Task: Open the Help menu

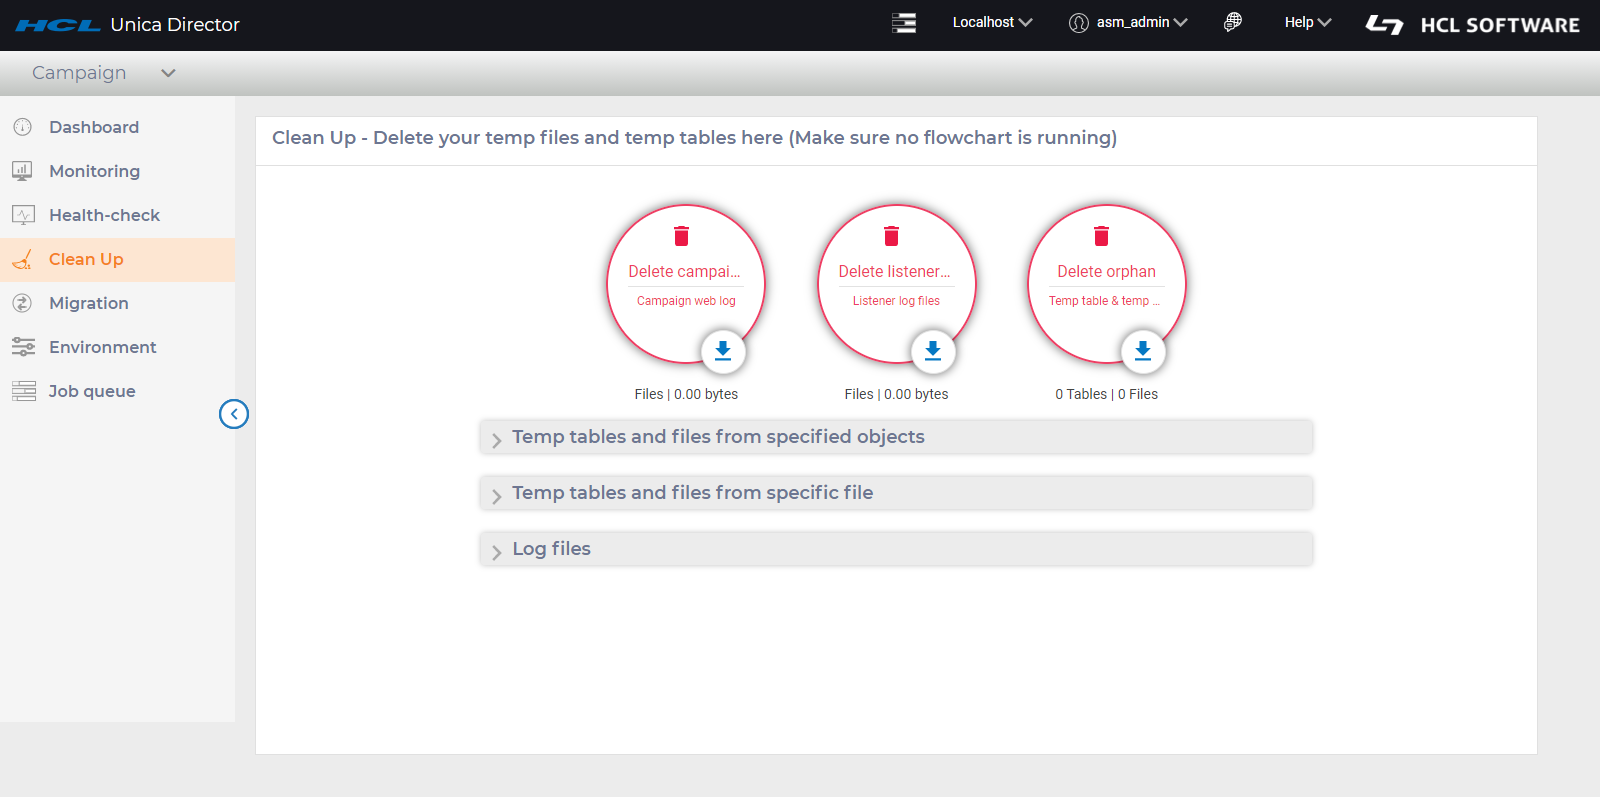Action: 1307,22
